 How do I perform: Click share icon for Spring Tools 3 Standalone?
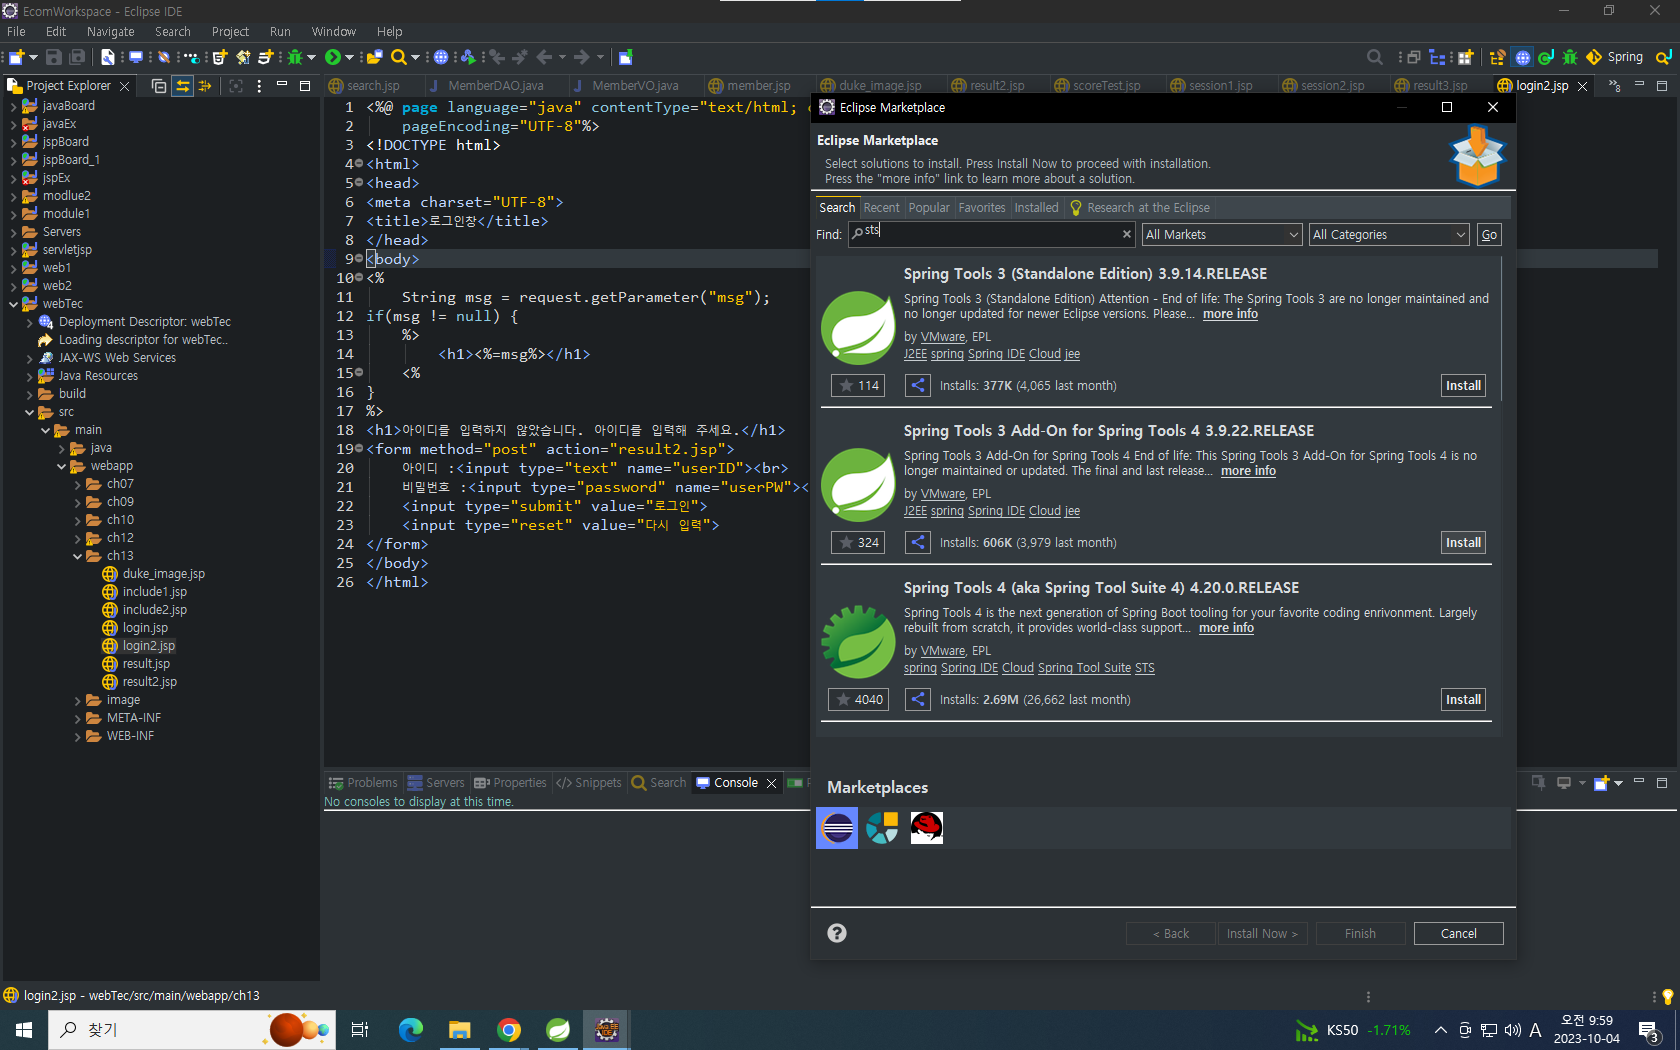tap(918, 386)
